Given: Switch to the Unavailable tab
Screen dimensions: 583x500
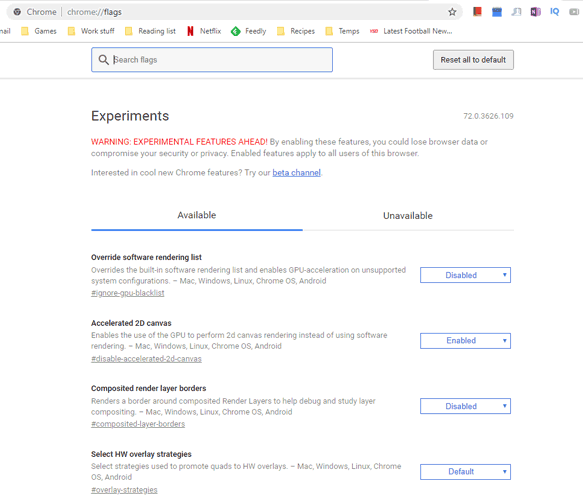Looking at the screenshot, I should (408, 216).
